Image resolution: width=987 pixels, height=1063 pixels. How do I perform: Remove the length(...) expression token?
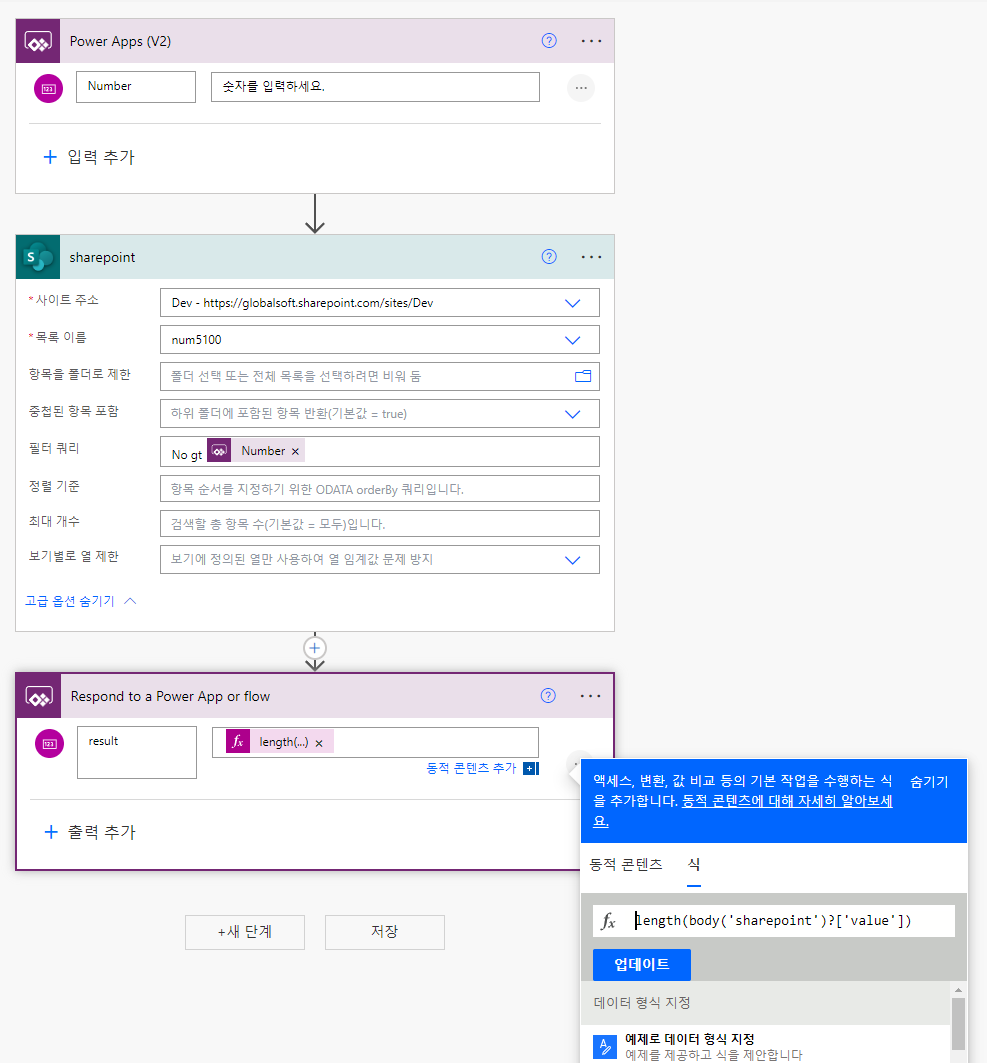[319, 743]
